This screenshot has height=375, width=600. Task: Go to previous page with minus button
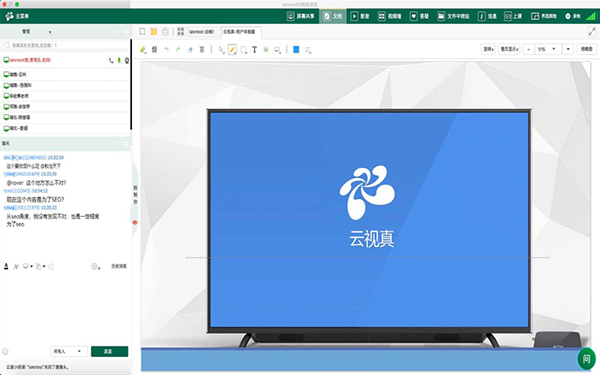pos(529,49)
